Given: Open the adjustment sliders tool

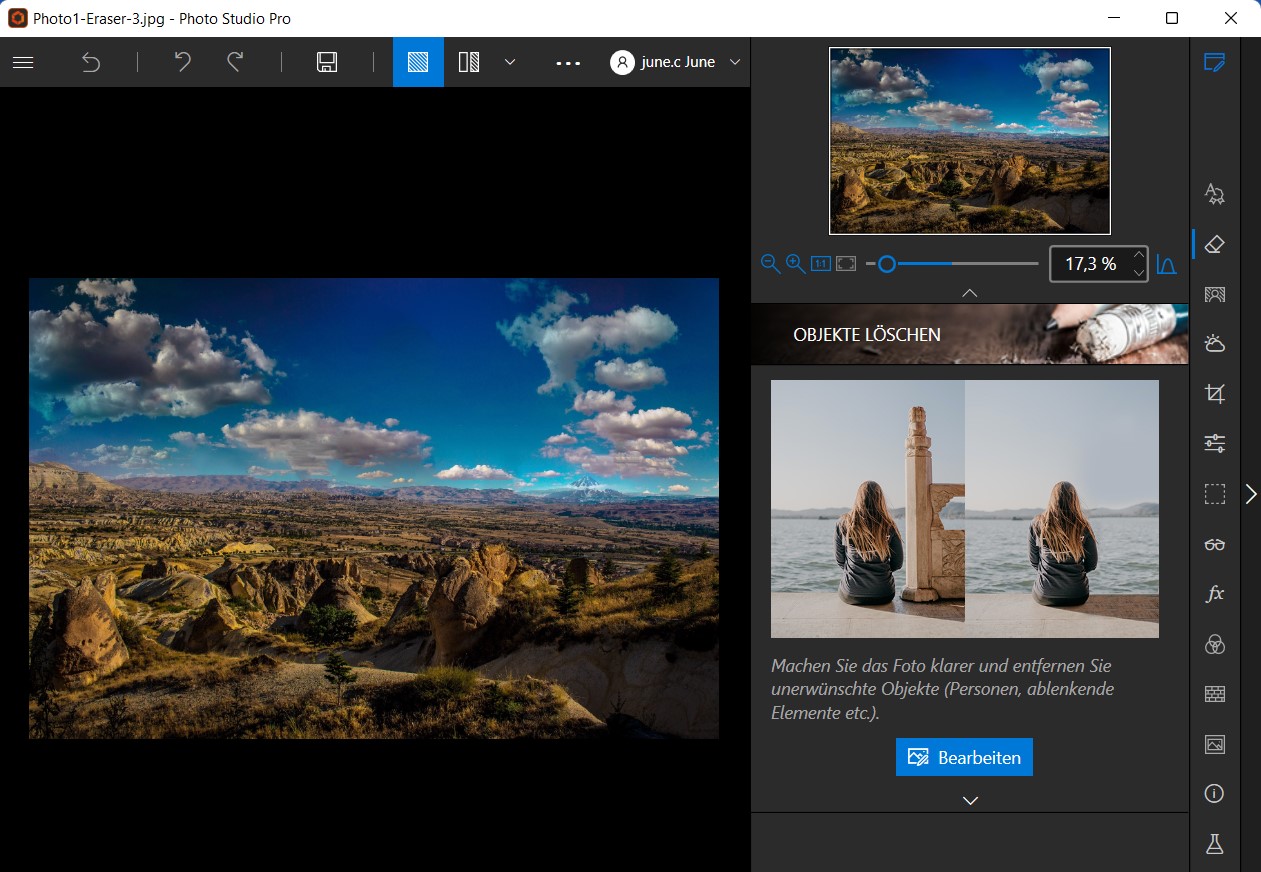Looking at the screenshot, I should (1215, 444).
